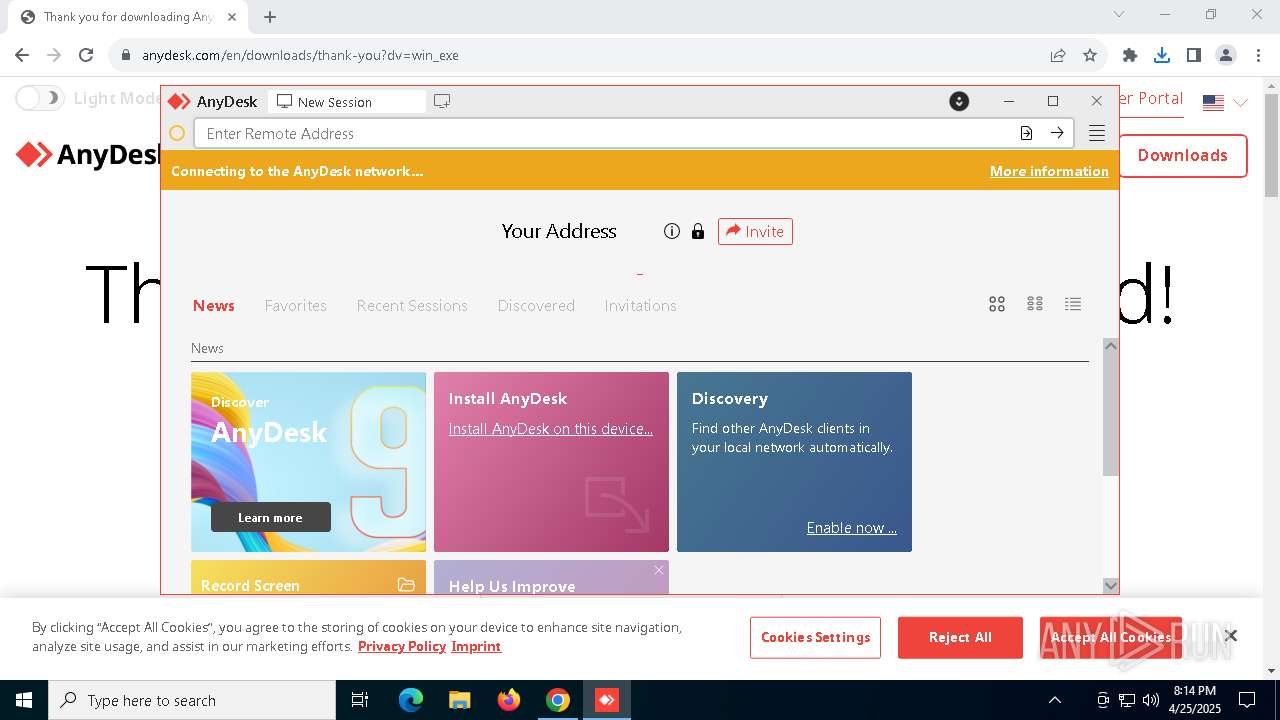Click Accept All Cookies button
1280x720 pixels.
(1110, 637)
